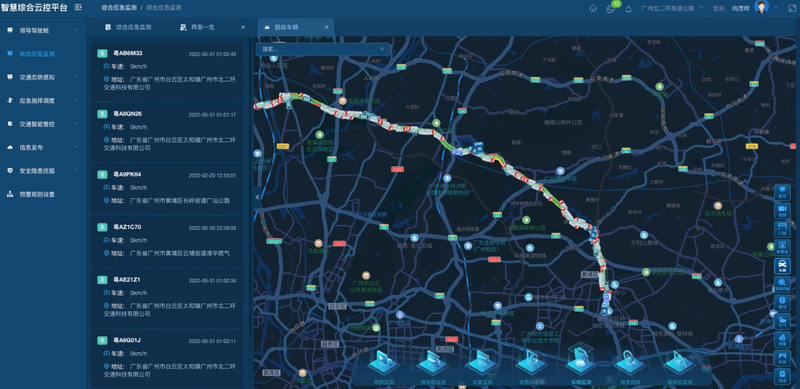Open the 隐患排查 magnifier icon in bottom dock

pos(630,364)
